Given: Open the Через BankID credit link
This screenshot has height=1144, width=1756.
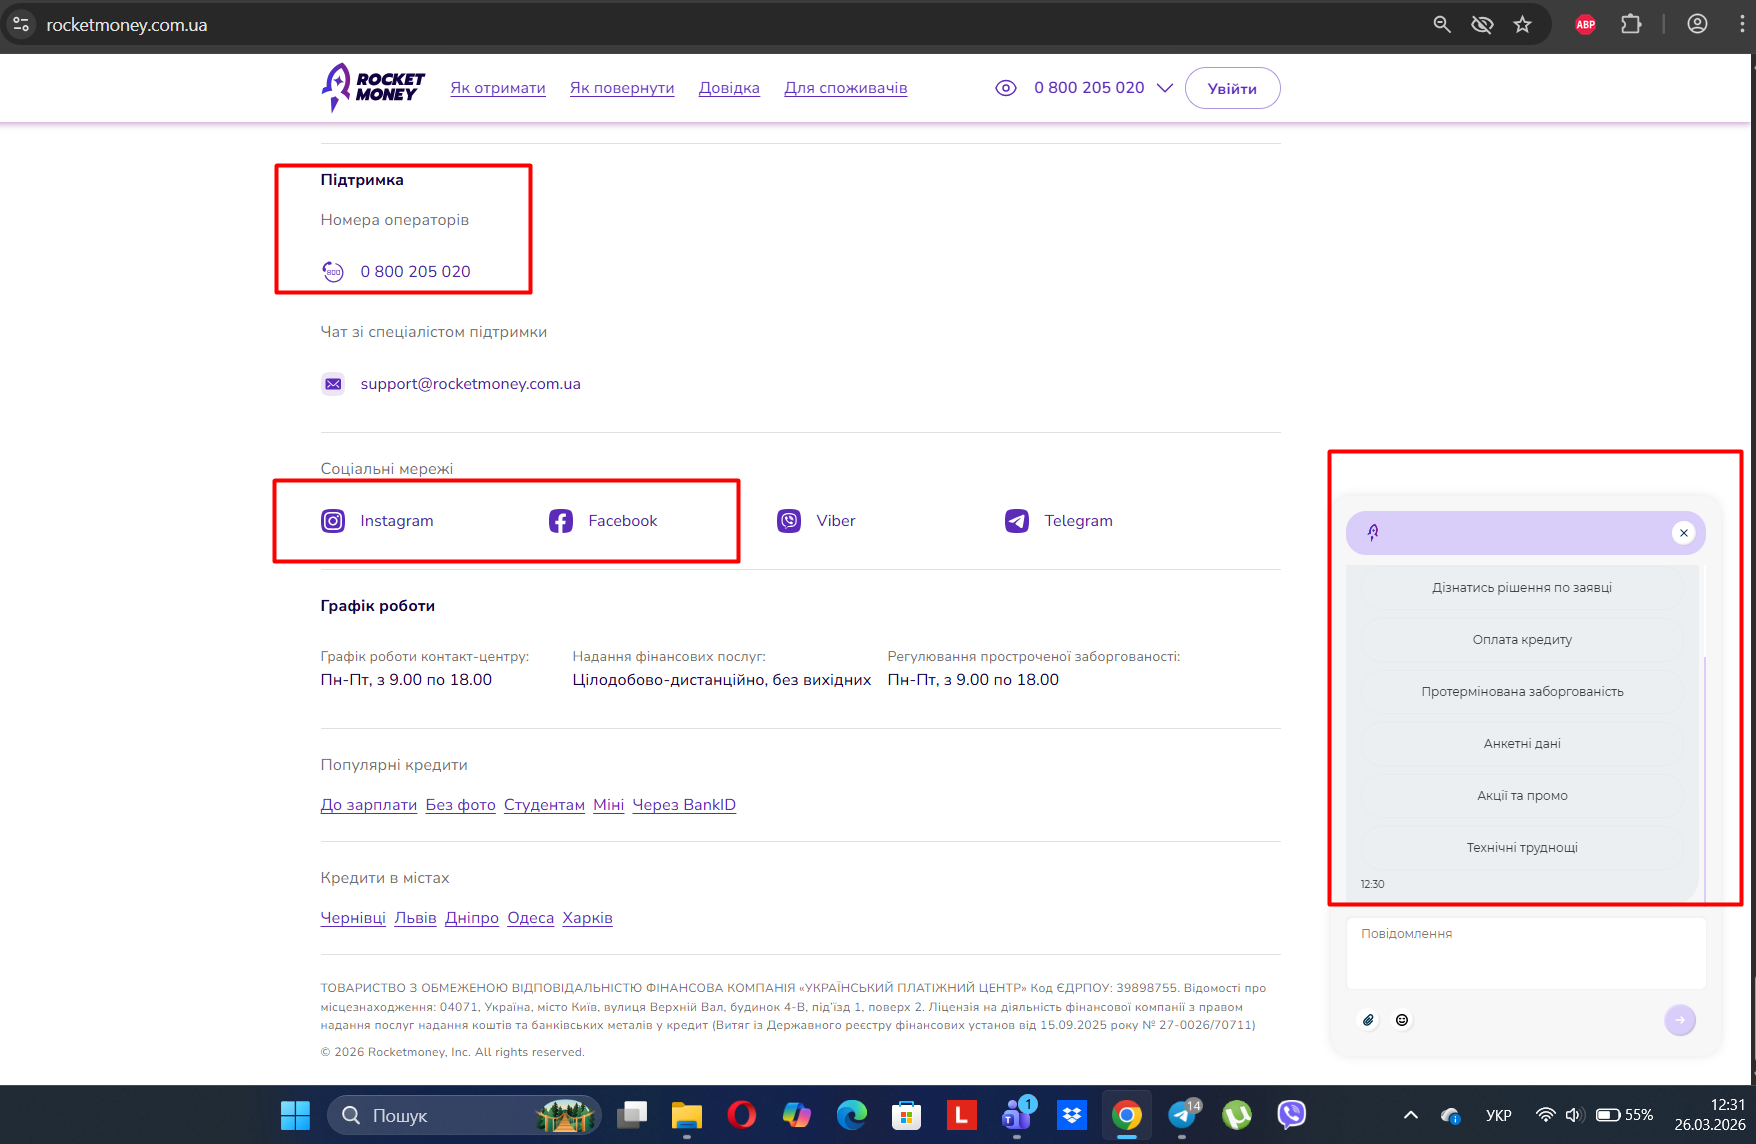Looking at the screenshot, I should point(684,805).
